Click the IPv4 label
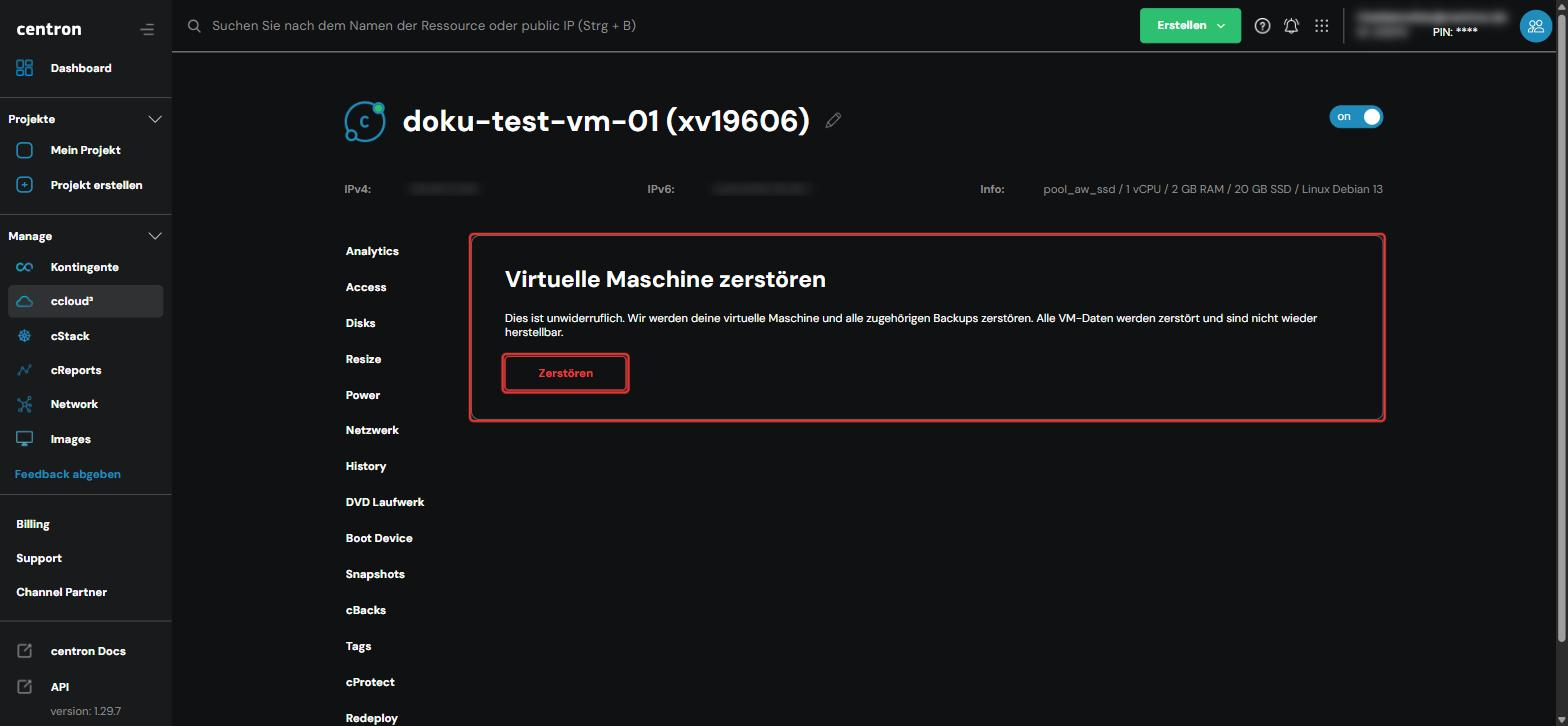 358,189
